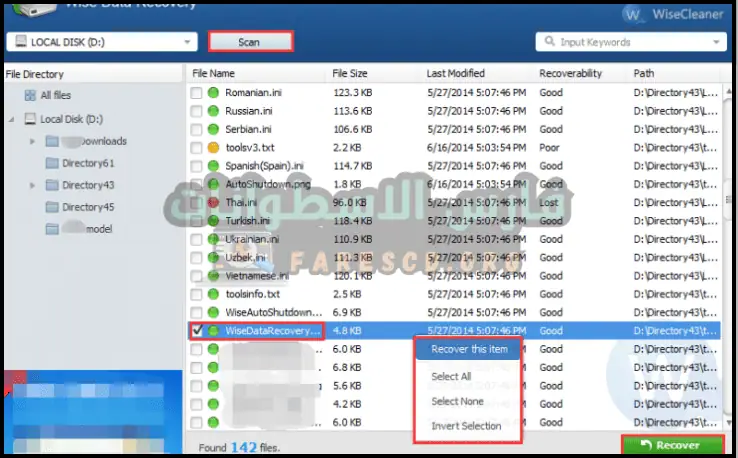Viewport: 738px width, 458px height.
Task: Click scrollbar down arrow in file list
Action: tap(729, 422)
